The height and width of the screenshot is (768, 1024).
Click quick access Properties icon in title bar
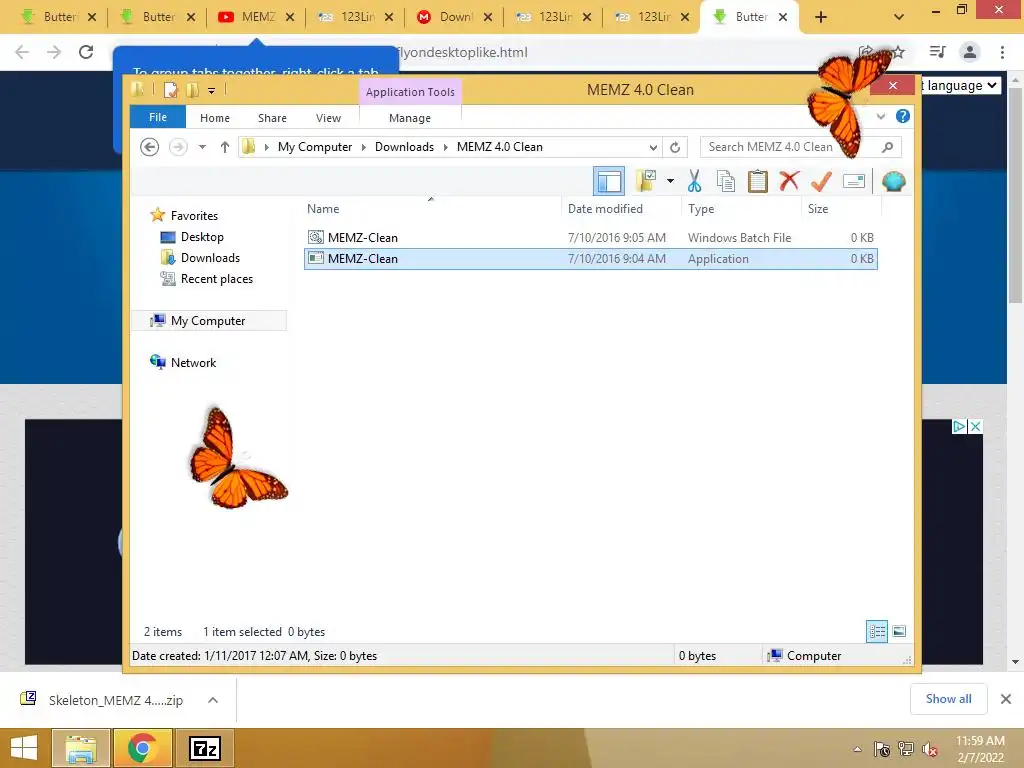coord(170,90)
